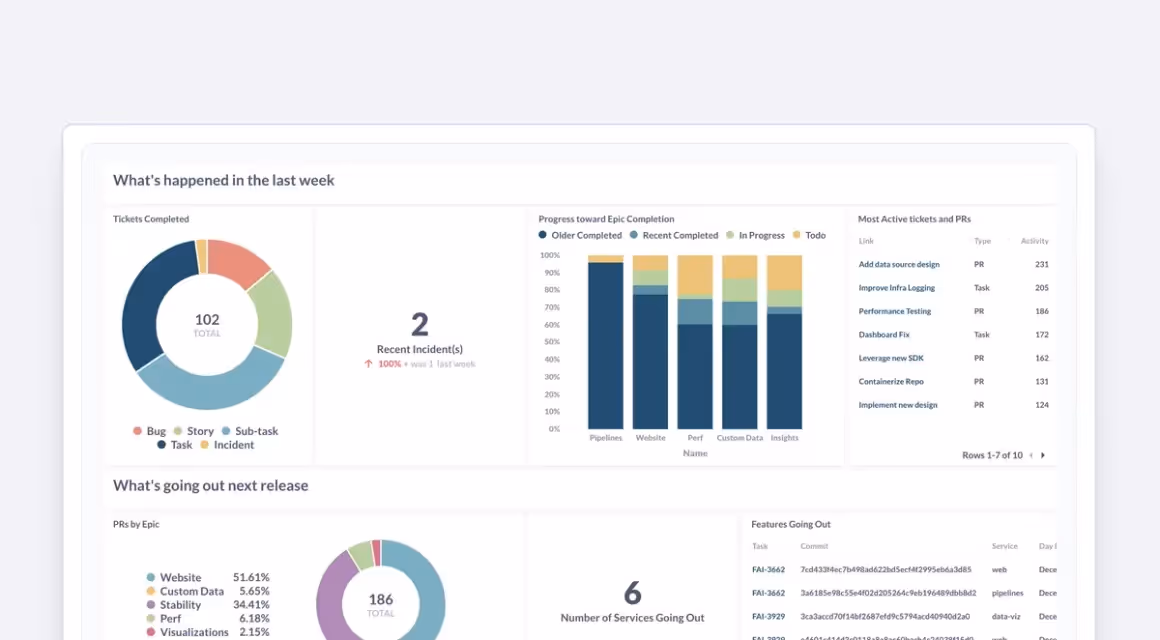The image size is (1160, 640).
Task: Sort Features Going Out by Commit column
Action: pos(814,546)
